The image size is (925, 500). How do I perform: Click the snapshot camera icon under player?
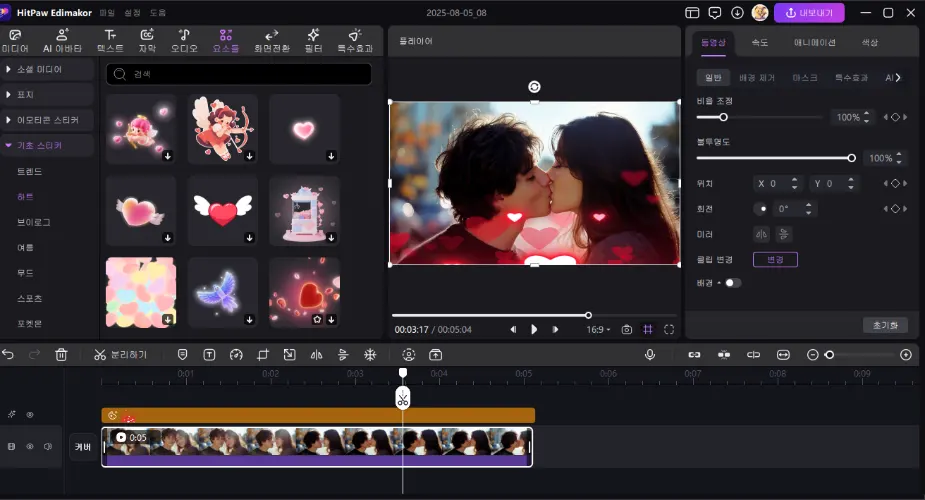[626, 330]
